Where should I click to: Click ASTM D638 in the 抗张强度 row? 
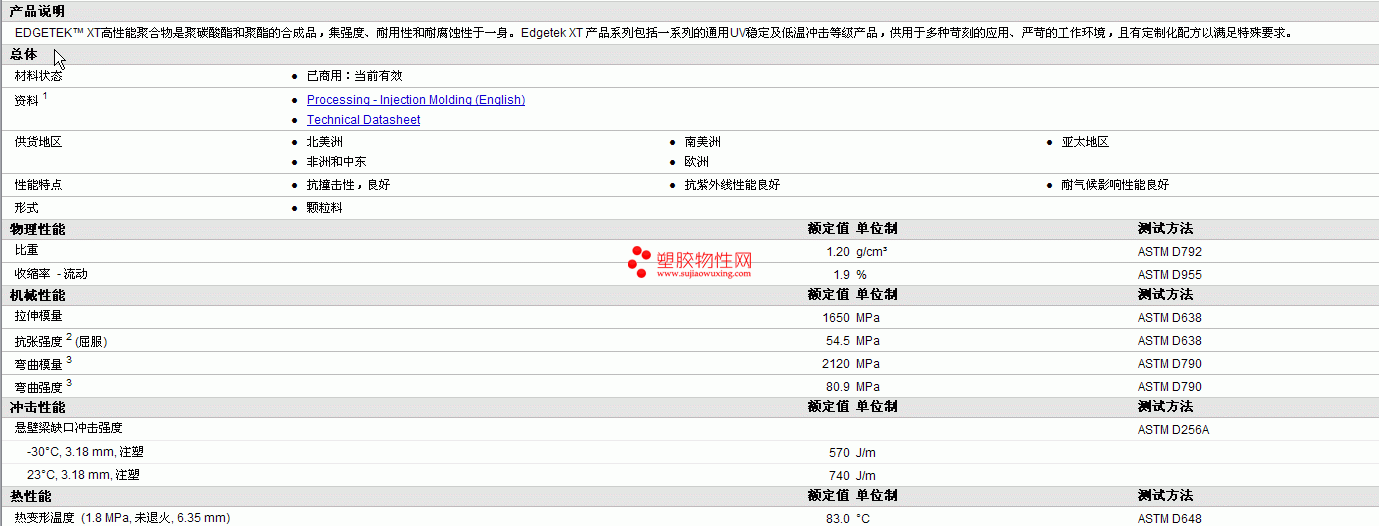[x=1170, y=341]
